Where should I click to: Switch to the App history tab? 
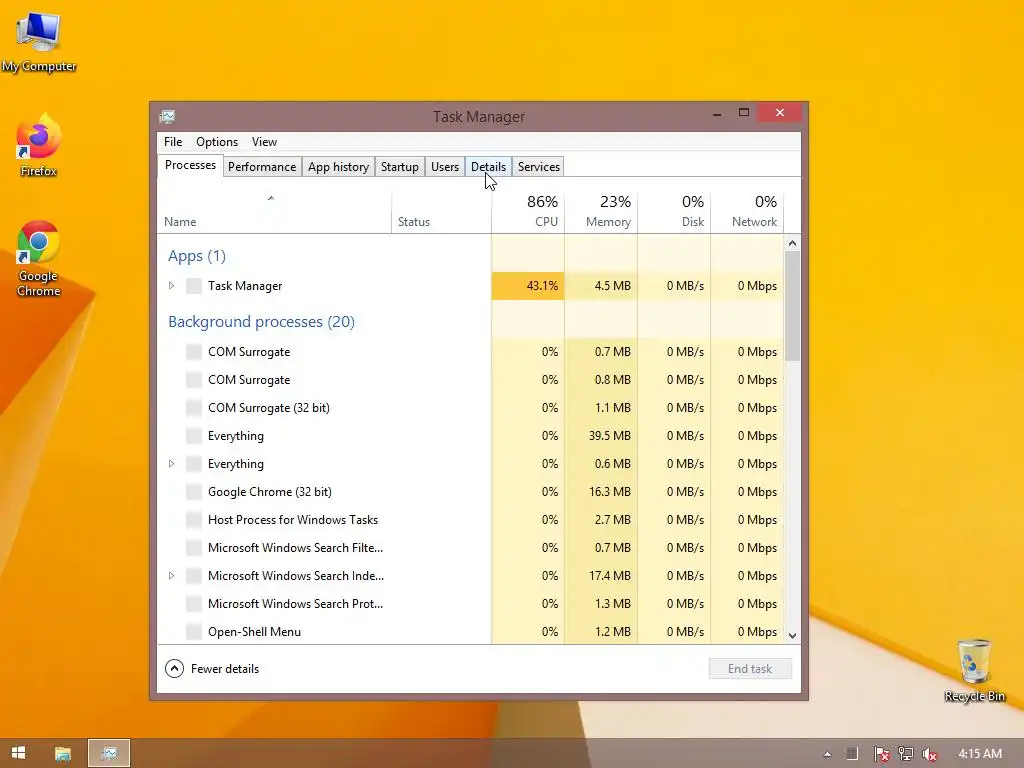pos(338,167)
